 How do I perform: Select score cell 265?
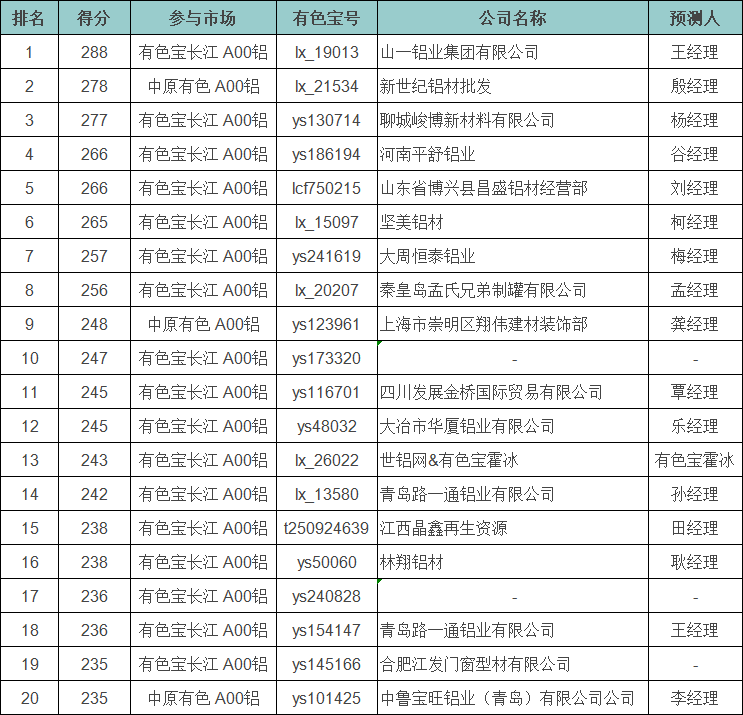click(x=94, y=222)
